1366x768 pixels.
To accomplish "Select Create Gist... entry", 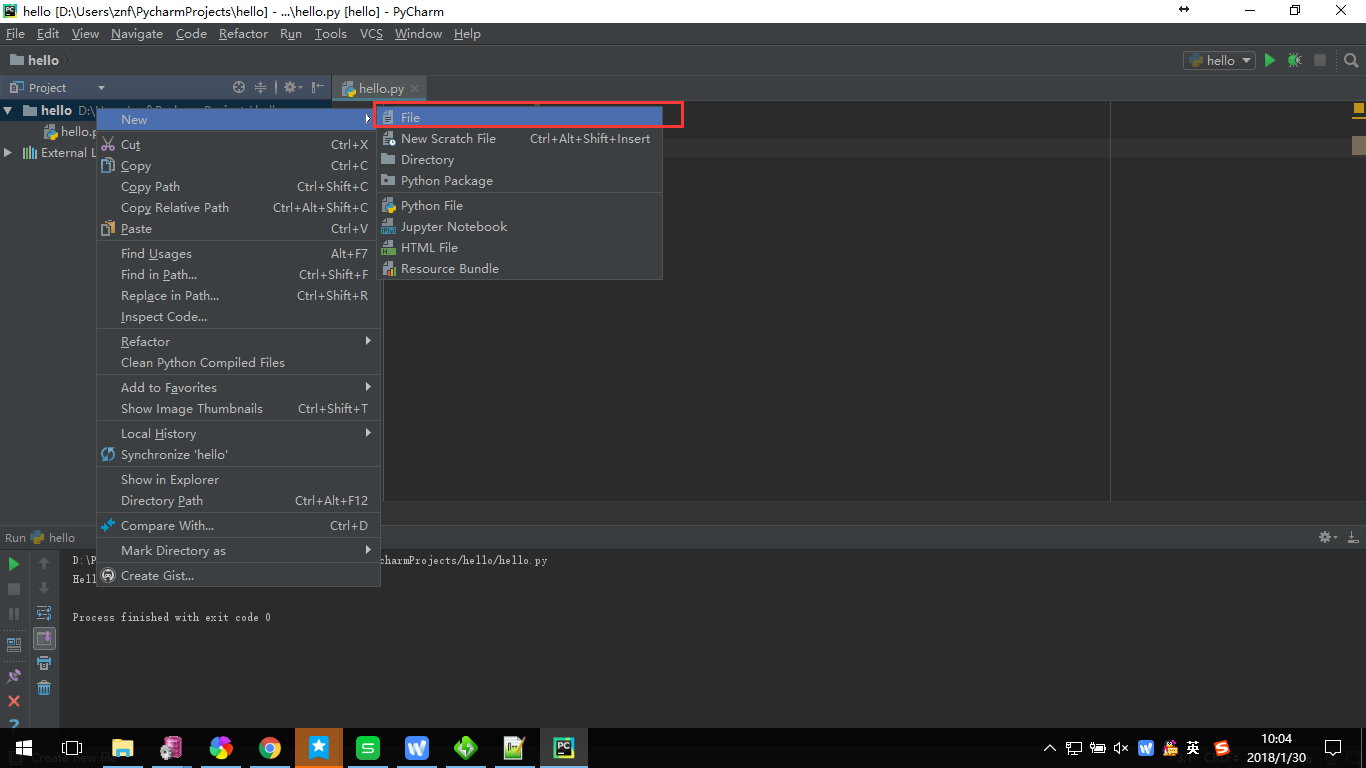I will click(x=238, y=576).
